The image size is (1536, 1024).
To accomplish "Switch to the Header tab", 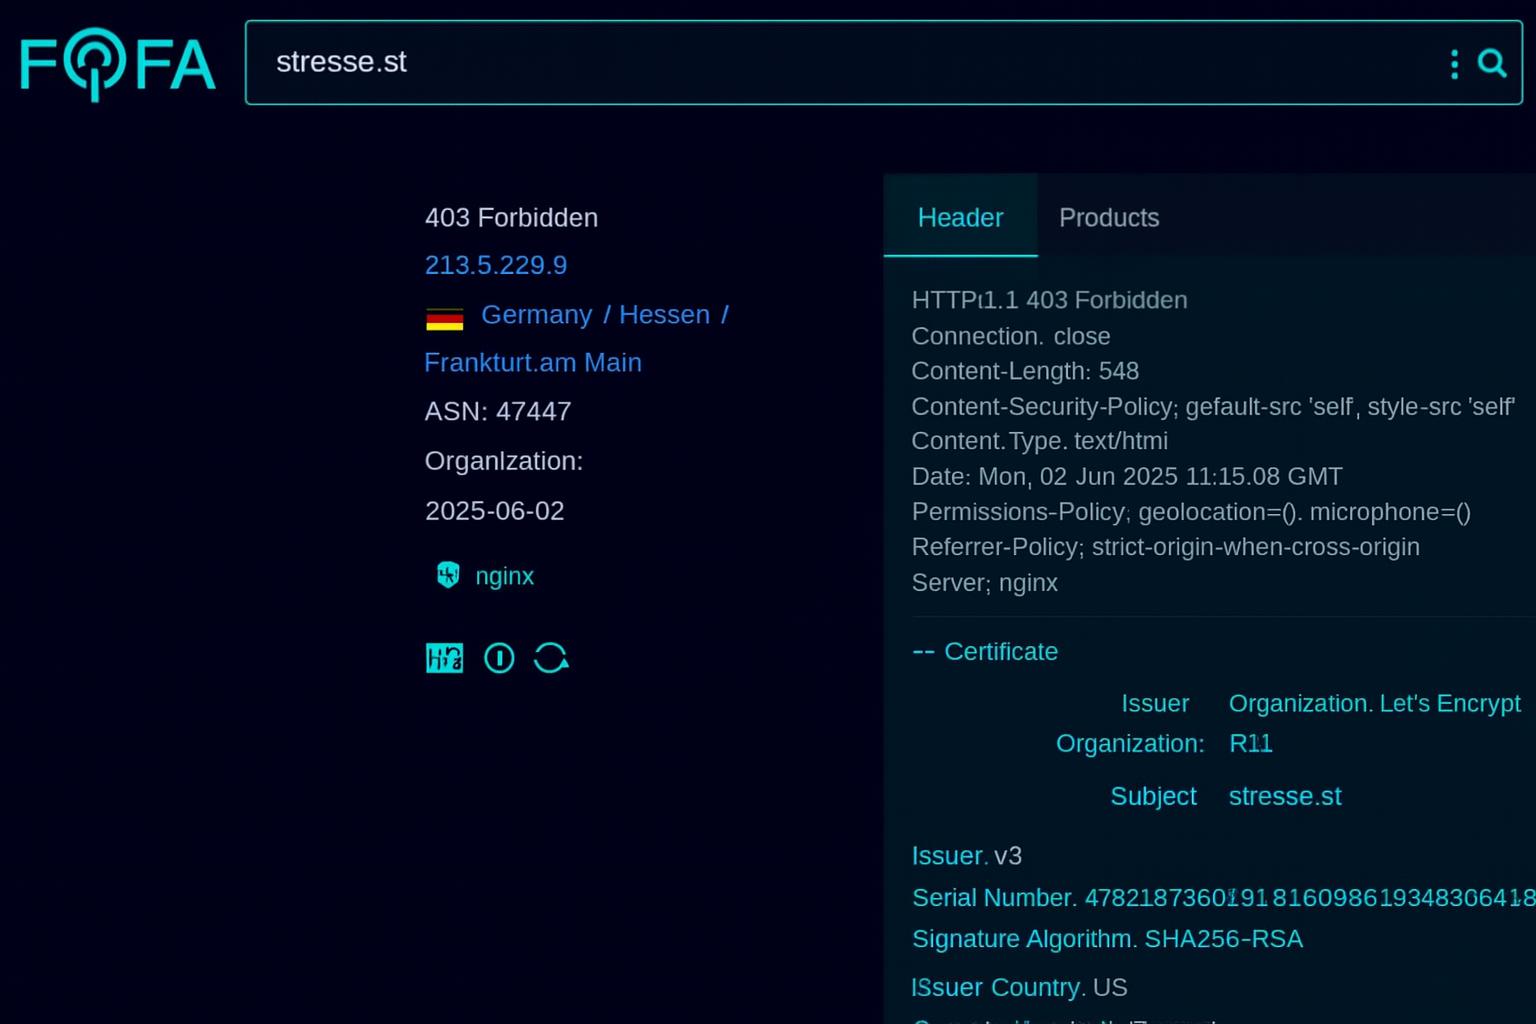I will [959, 218].
